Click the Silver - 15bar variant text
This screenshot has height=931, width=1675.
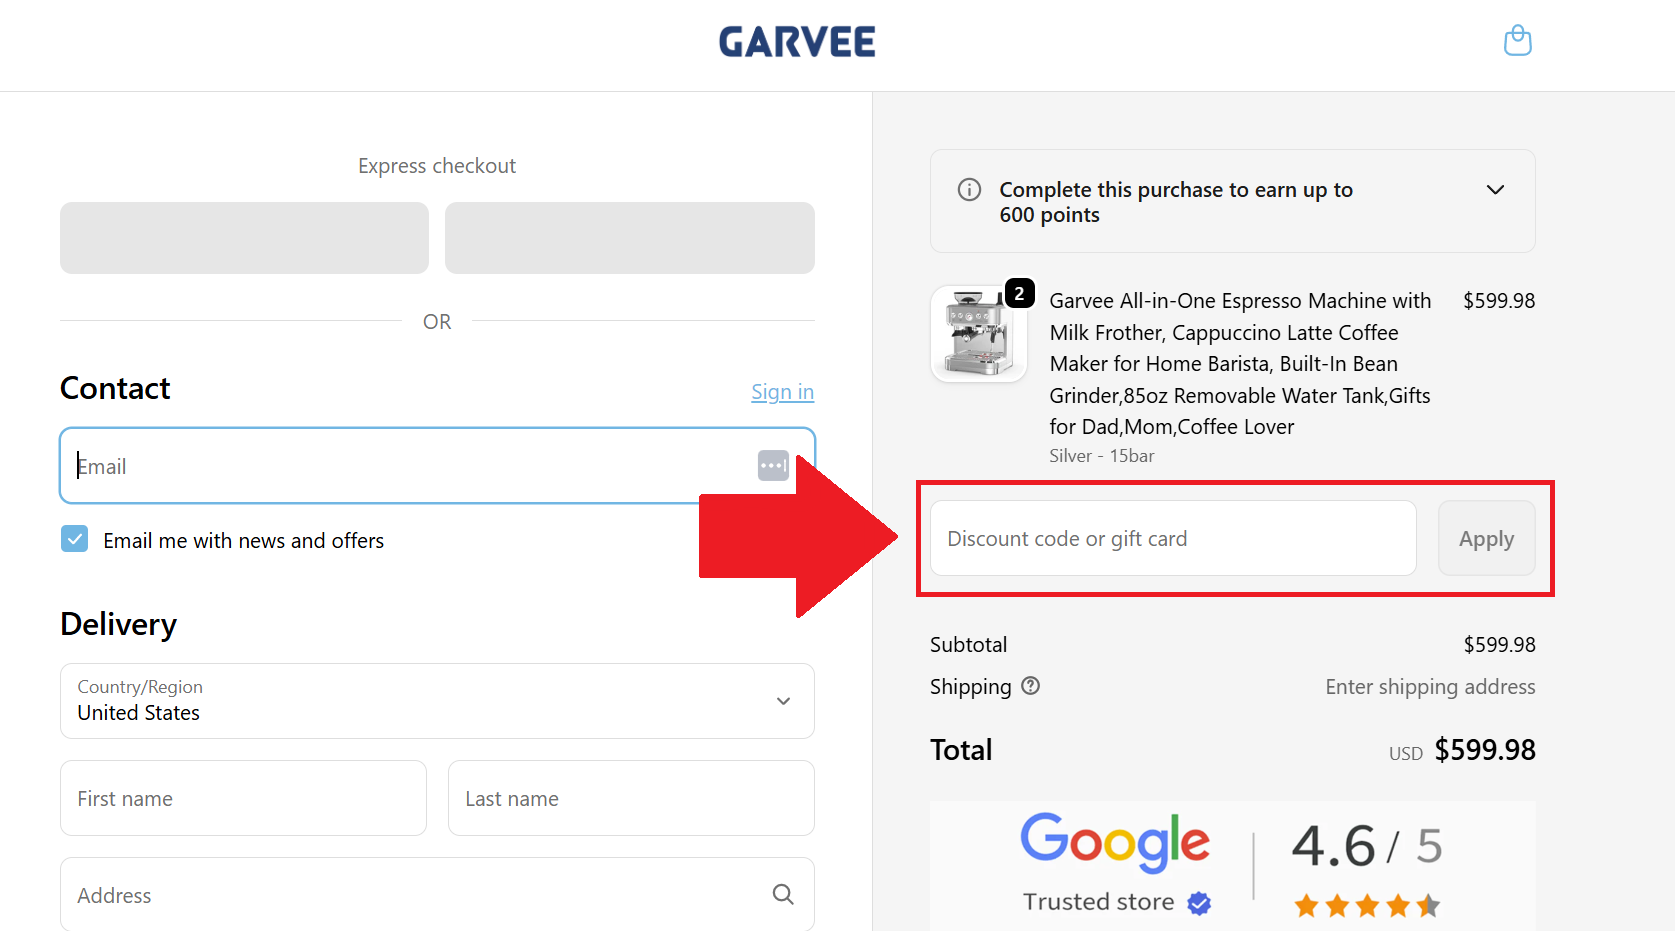[x=1101, y=456]
